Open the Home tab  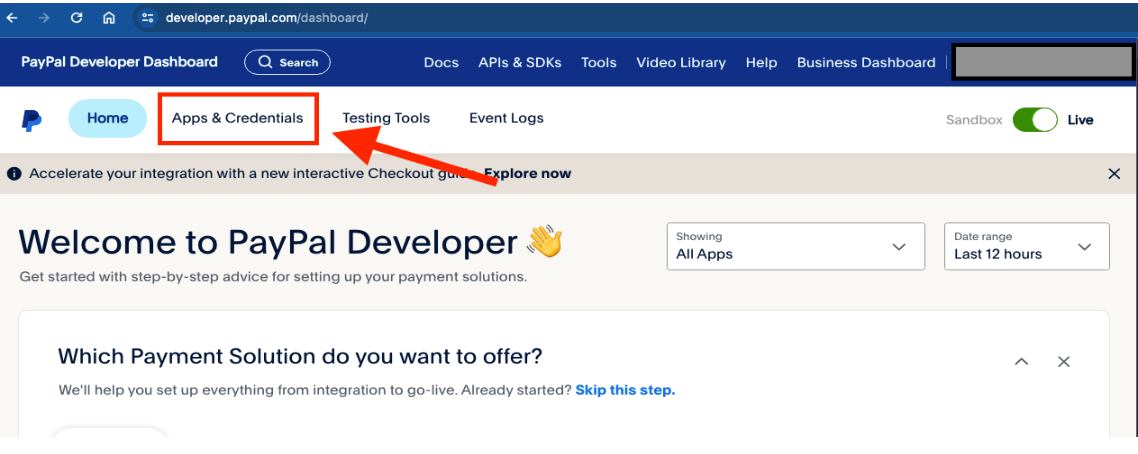pos(107,118)
